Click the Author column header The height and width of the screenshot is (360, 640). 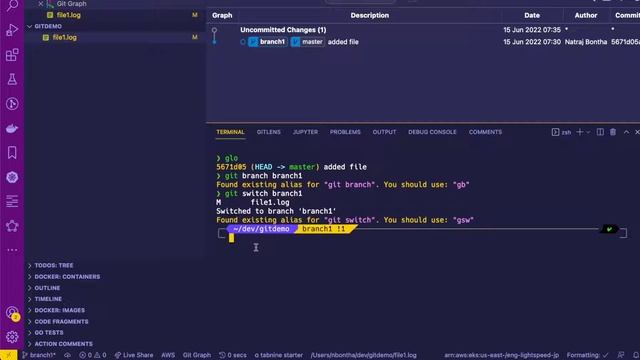click(586, 16)
